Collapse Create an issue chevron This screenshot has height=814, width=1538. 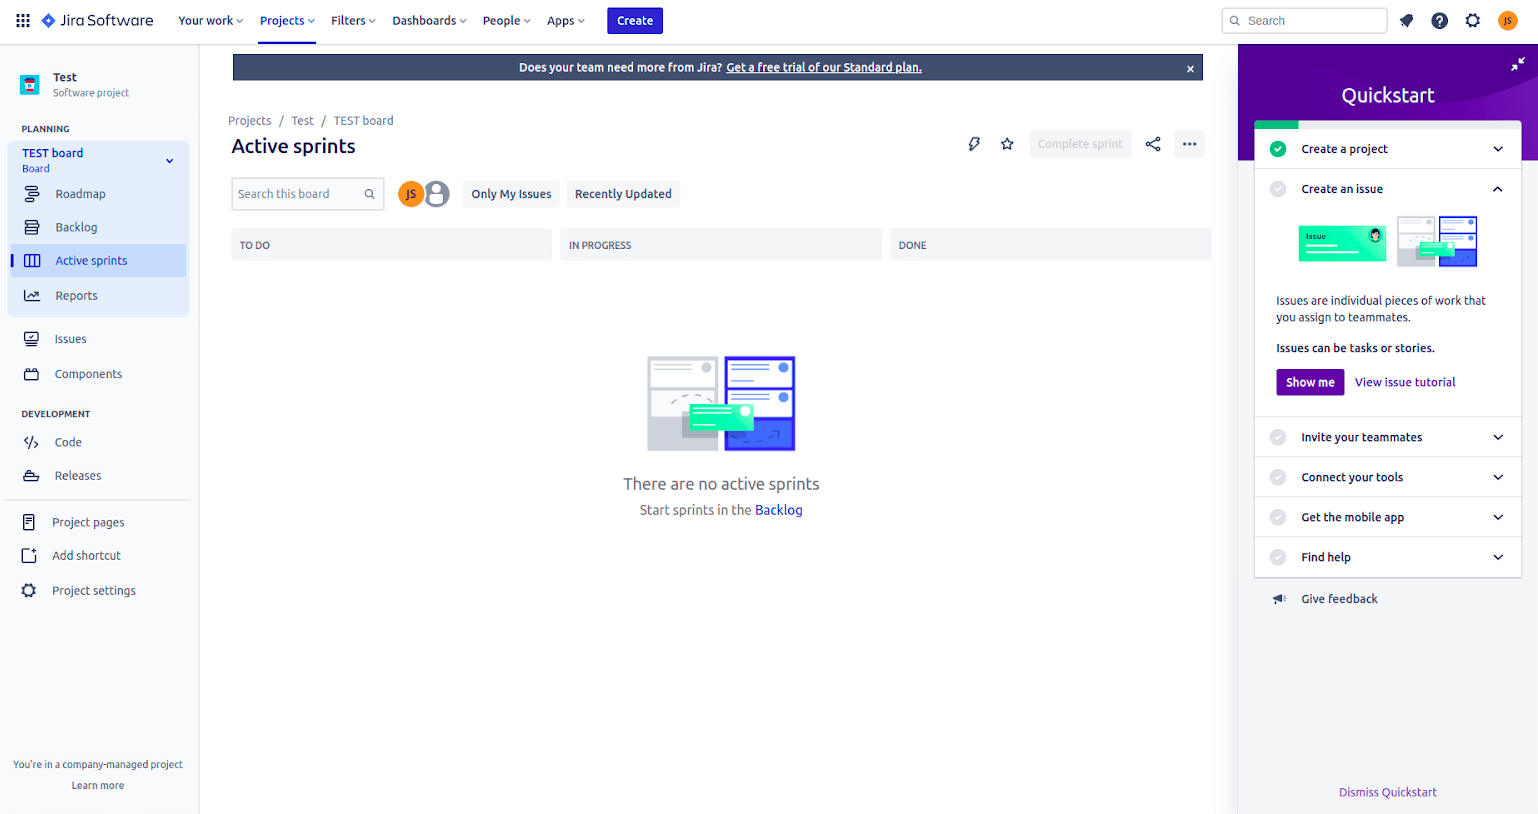1498,189
